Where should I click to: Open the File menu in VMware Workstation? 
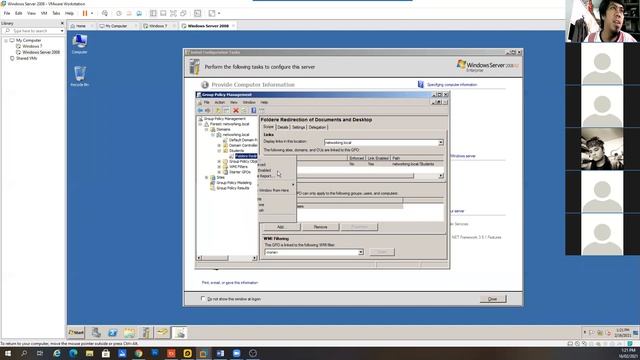click(7, 13)
